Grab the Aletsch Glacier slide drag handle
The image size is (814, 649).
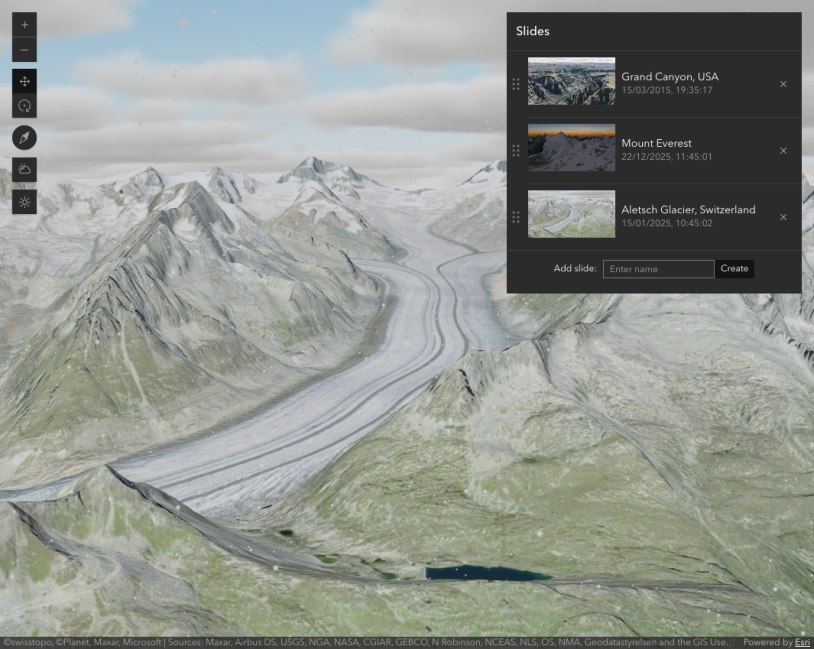coord(517,216)
